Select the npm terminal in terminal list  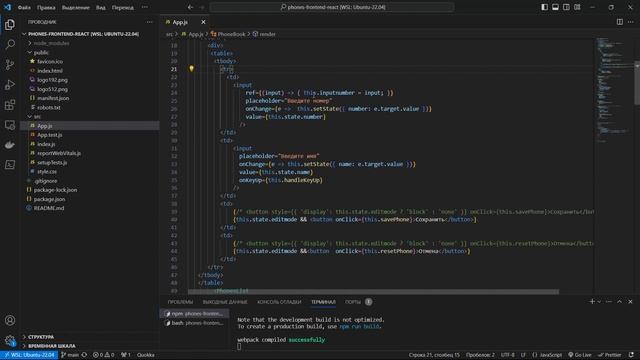click(194, 313)
